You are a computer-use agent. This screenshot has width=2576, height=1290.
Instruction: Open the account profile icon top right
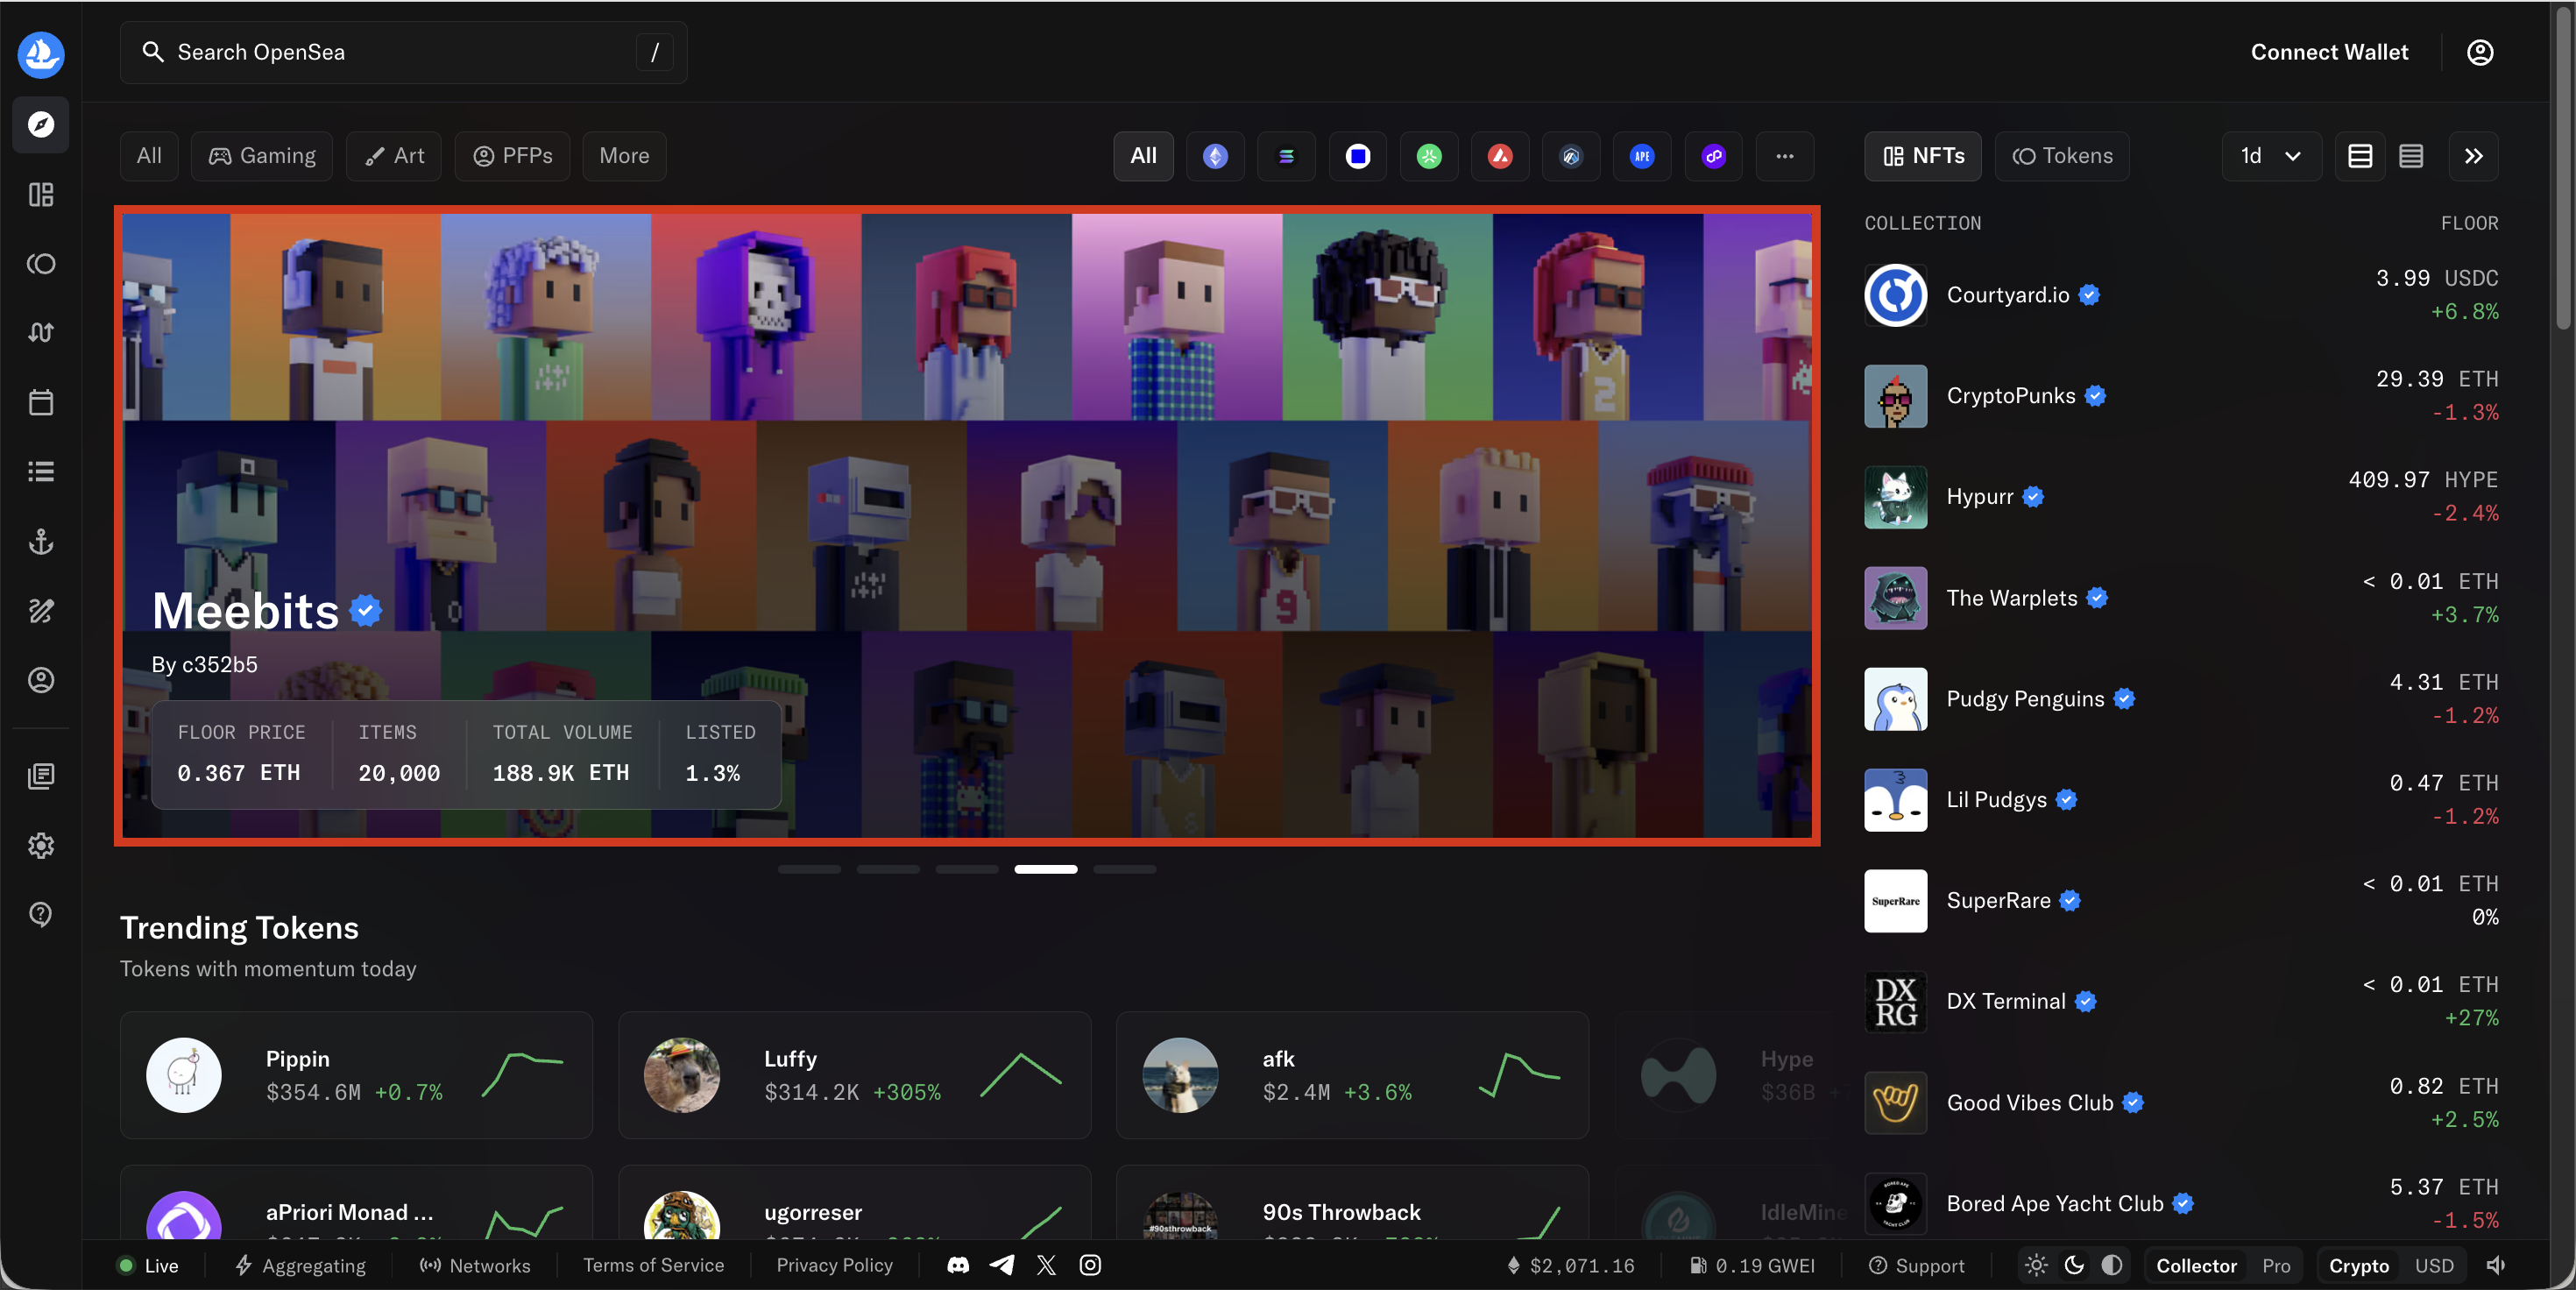point(2480,52)
